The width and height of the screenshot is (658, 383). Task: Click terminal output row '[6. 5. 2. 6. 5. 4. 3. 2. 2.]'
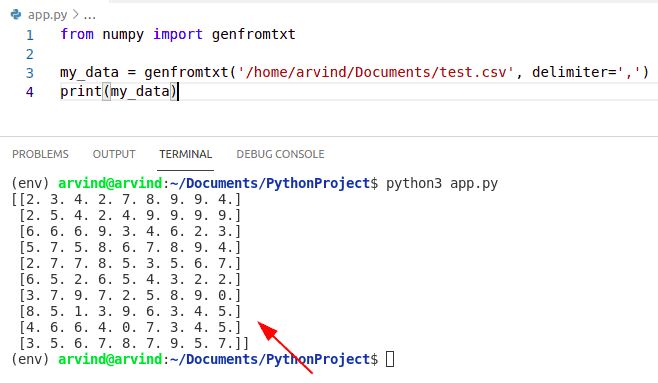pyautogui.click(x=130, y=279)
